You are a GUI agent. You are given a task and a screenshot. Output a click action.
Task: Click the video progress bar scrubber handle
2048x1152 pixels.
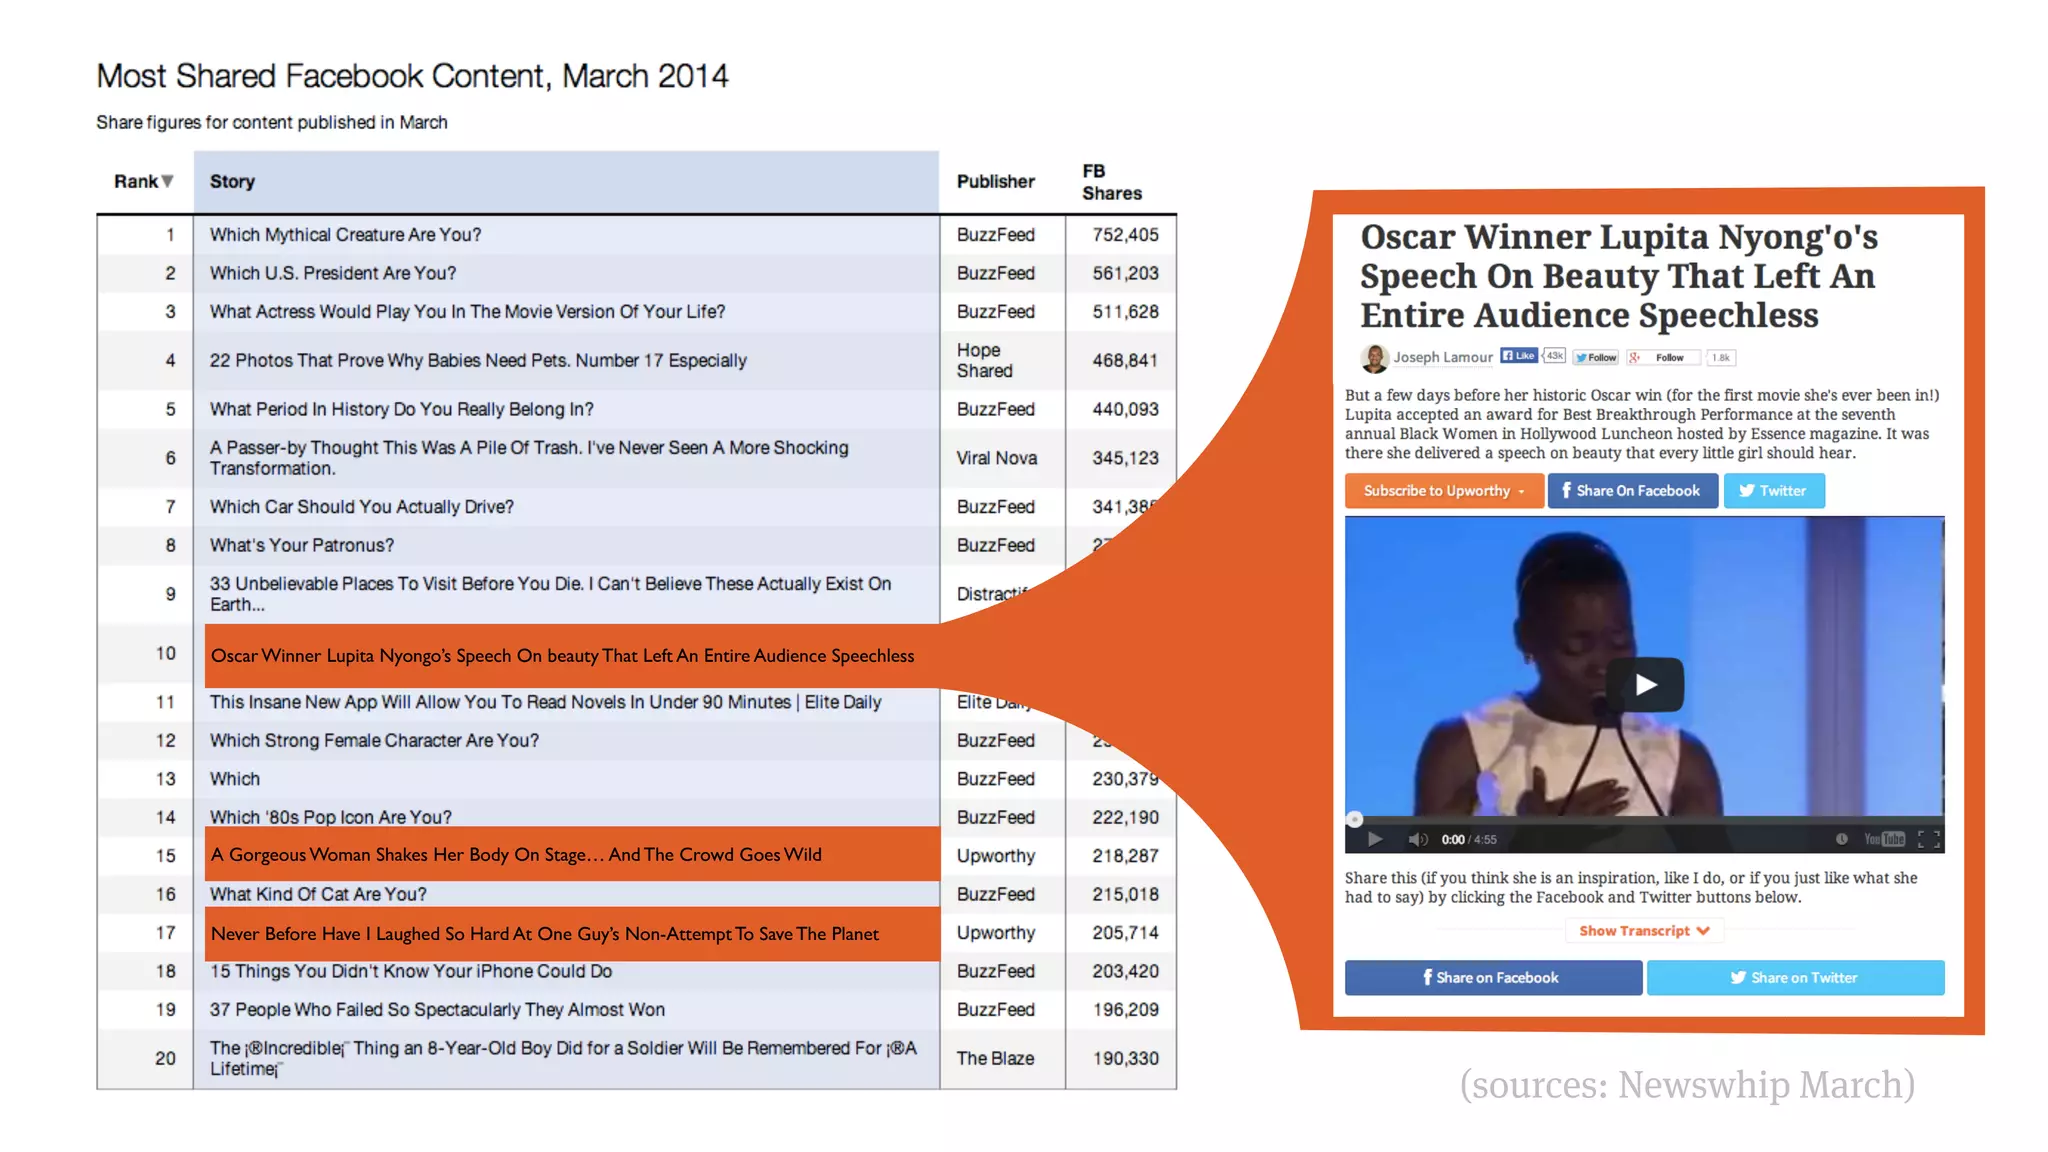click(x=1355, y=819)
